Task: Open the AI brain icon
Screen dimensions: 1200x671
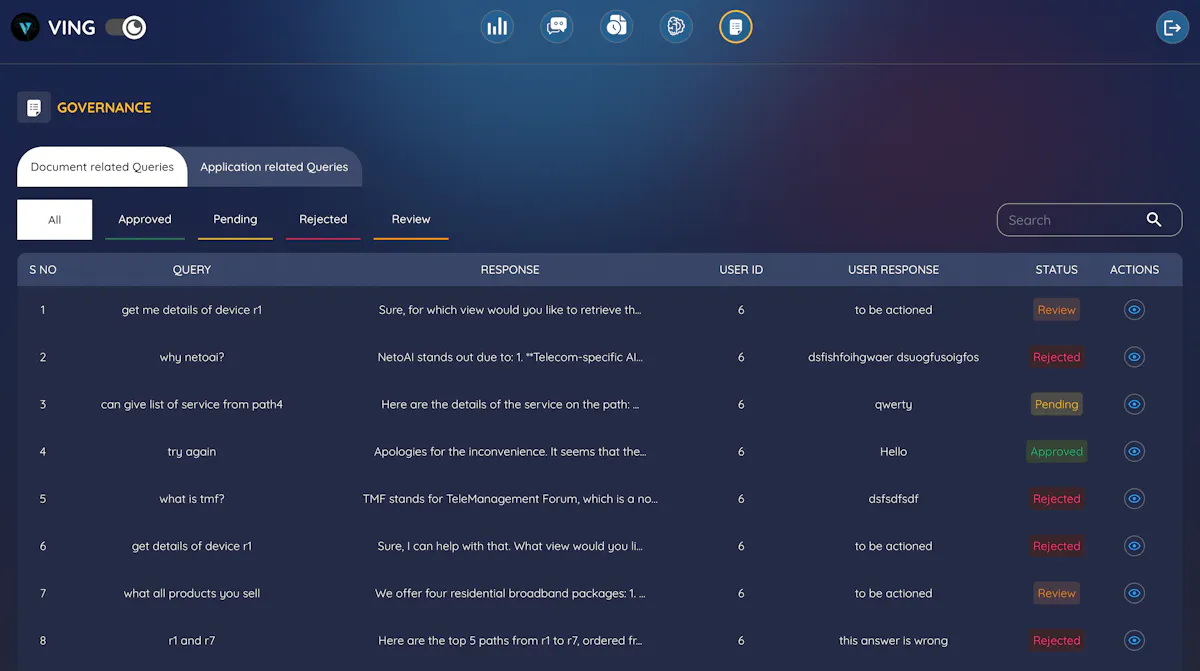Action: pyautogui.click(x=677, y=27)
